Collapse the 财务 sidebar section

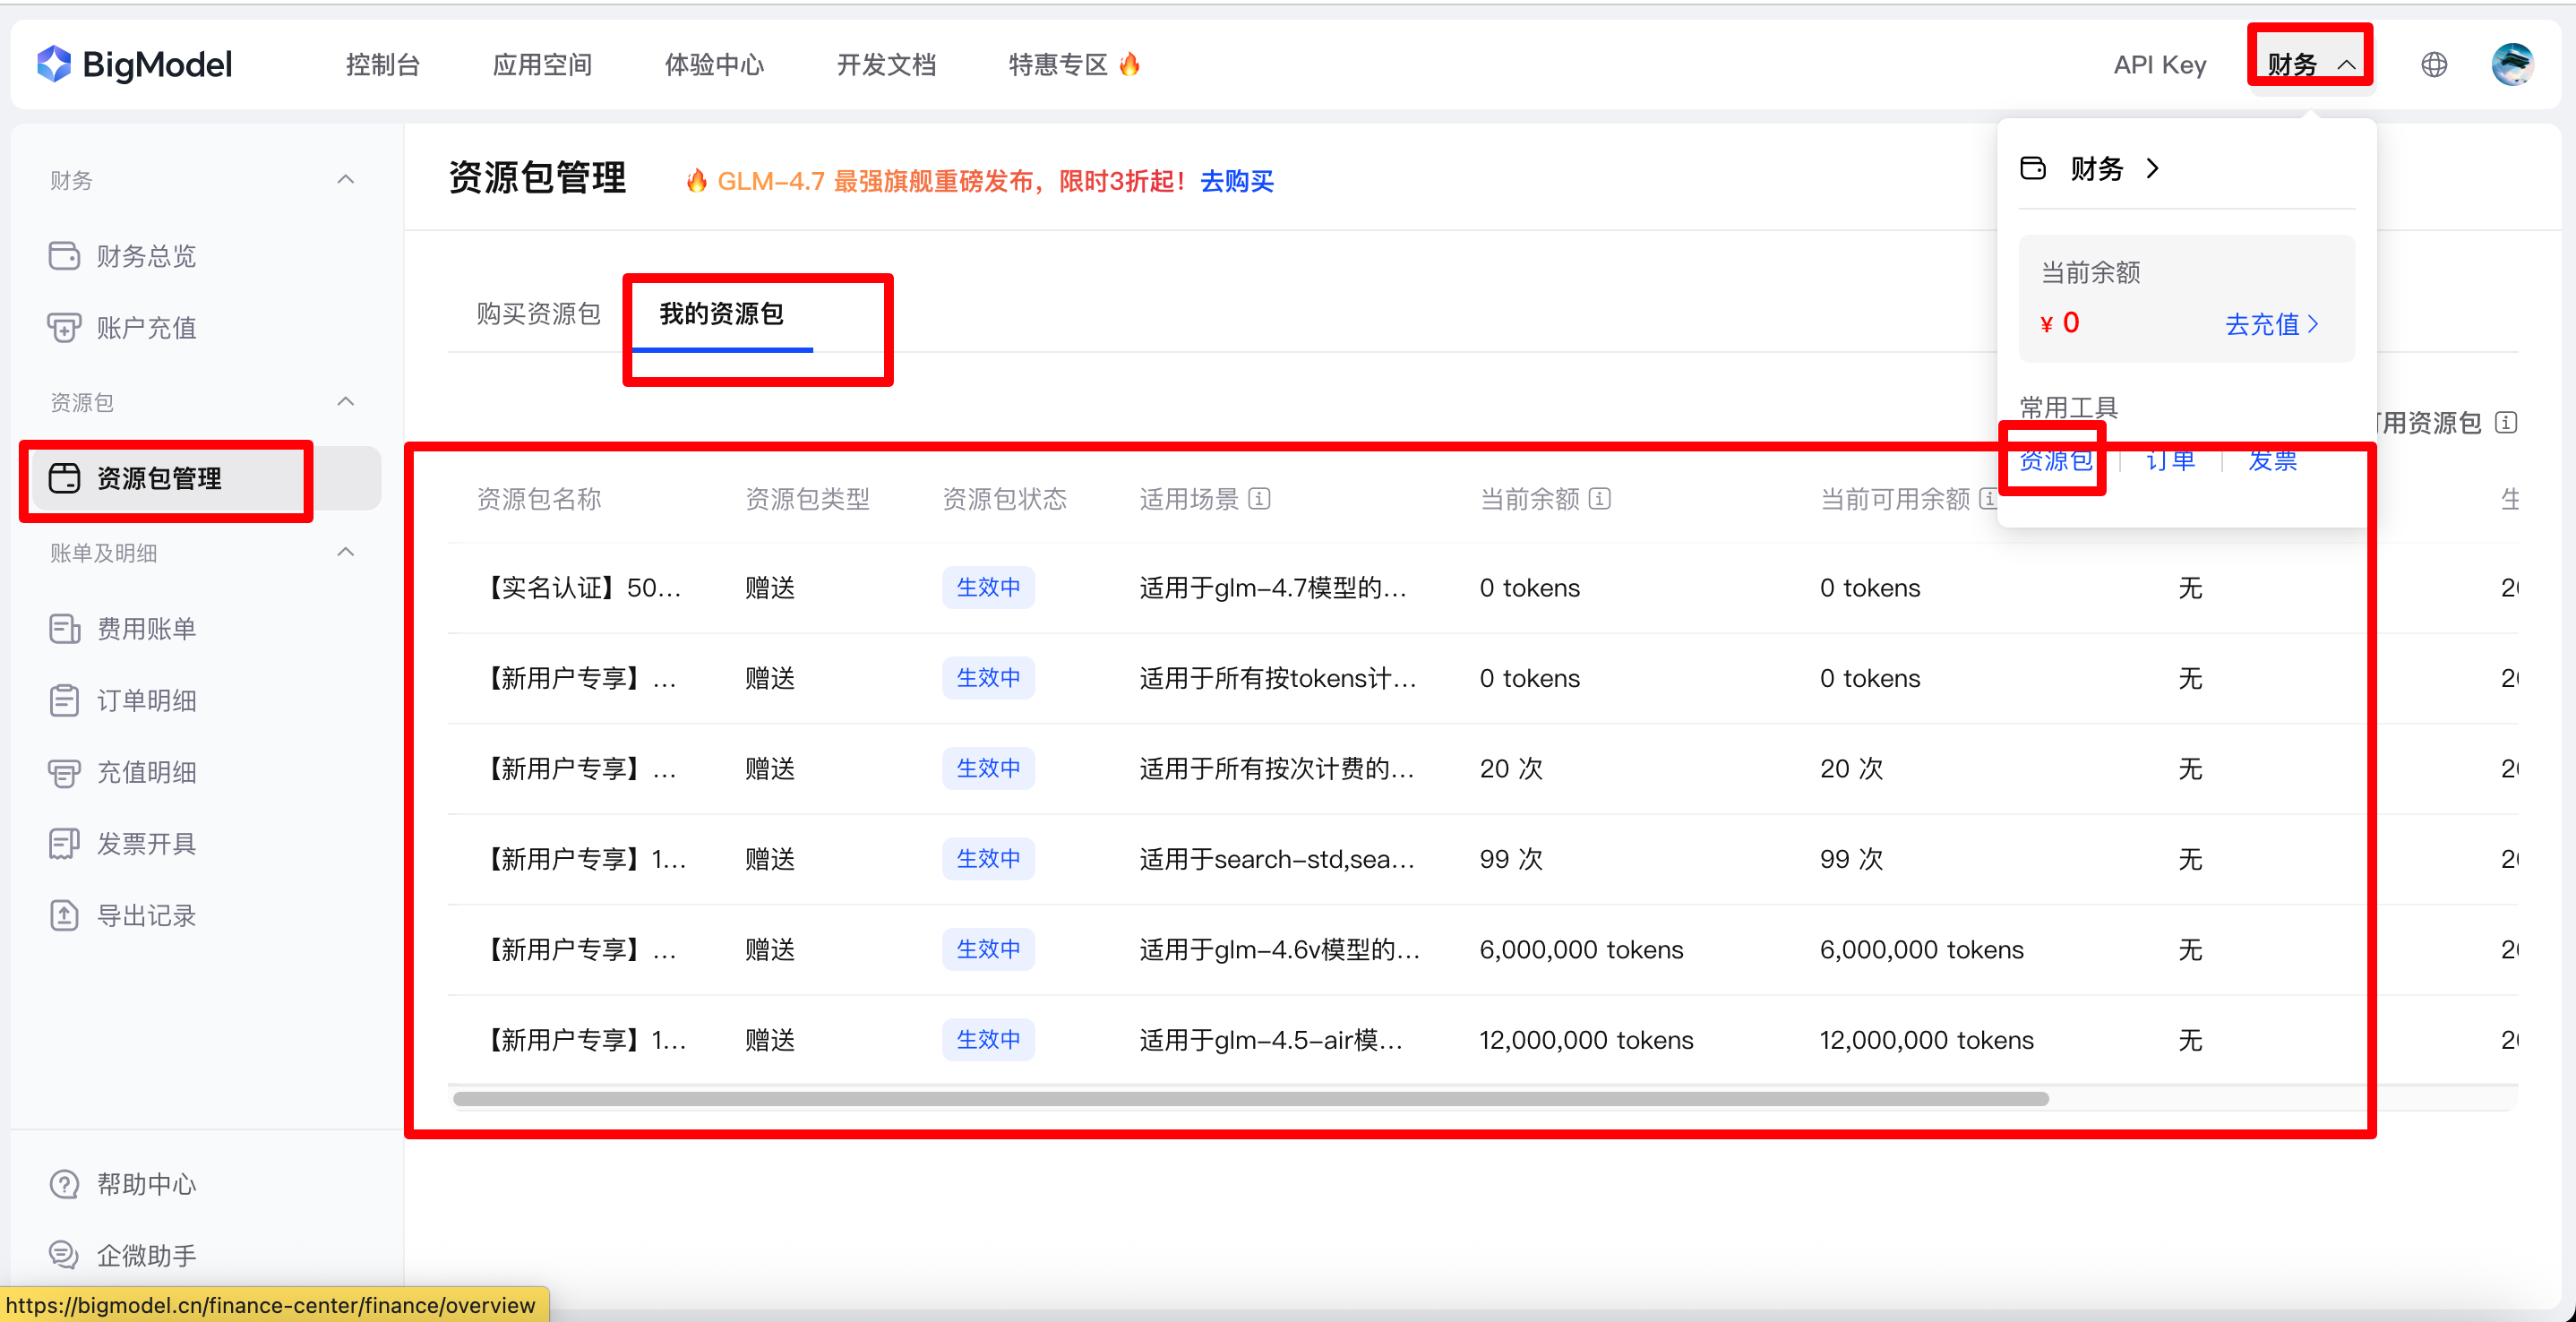click(x=346, y=180)
